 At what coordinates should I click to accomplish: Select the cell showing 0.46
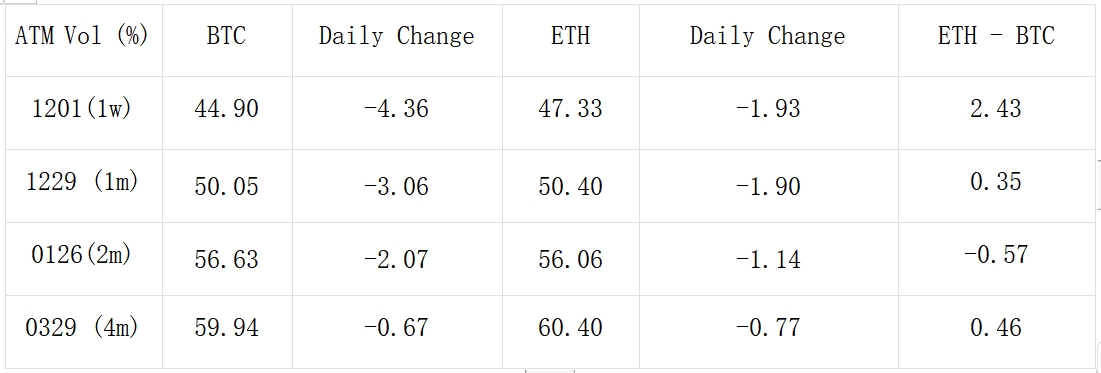[996, 332]
